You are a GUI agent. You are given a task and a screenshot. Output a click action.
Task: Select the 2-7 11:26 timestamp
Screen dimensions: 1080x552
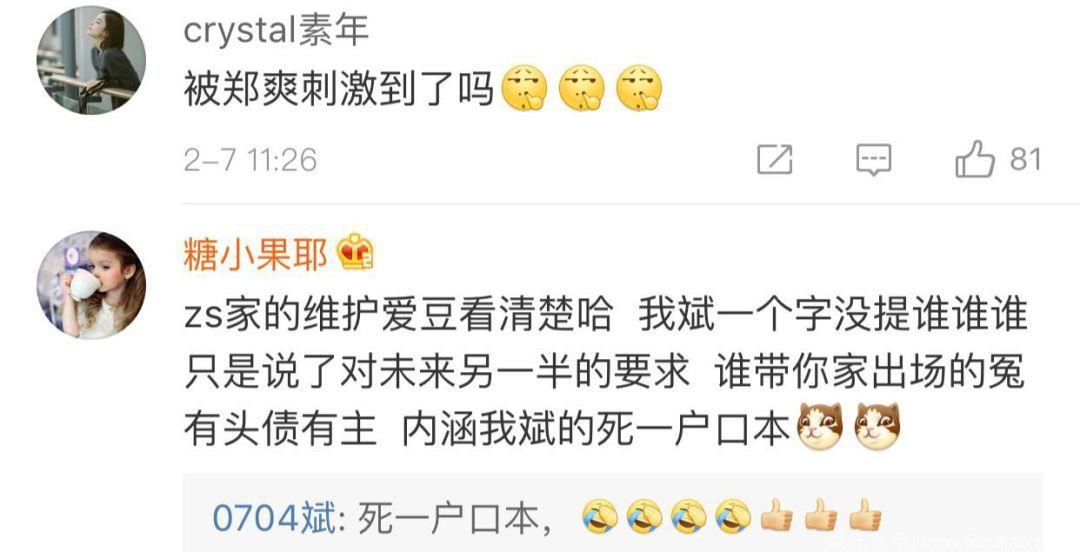tap(250, 161)
